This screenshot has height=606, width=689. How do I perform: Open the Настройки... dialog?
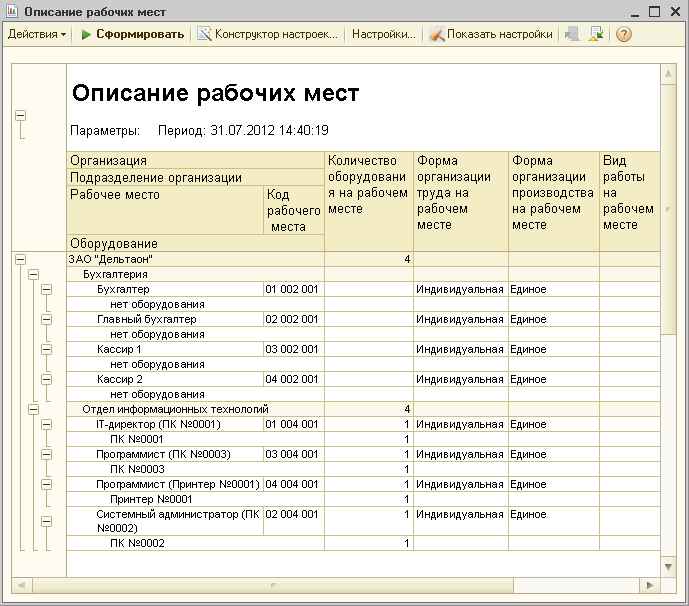pos(384,34)
